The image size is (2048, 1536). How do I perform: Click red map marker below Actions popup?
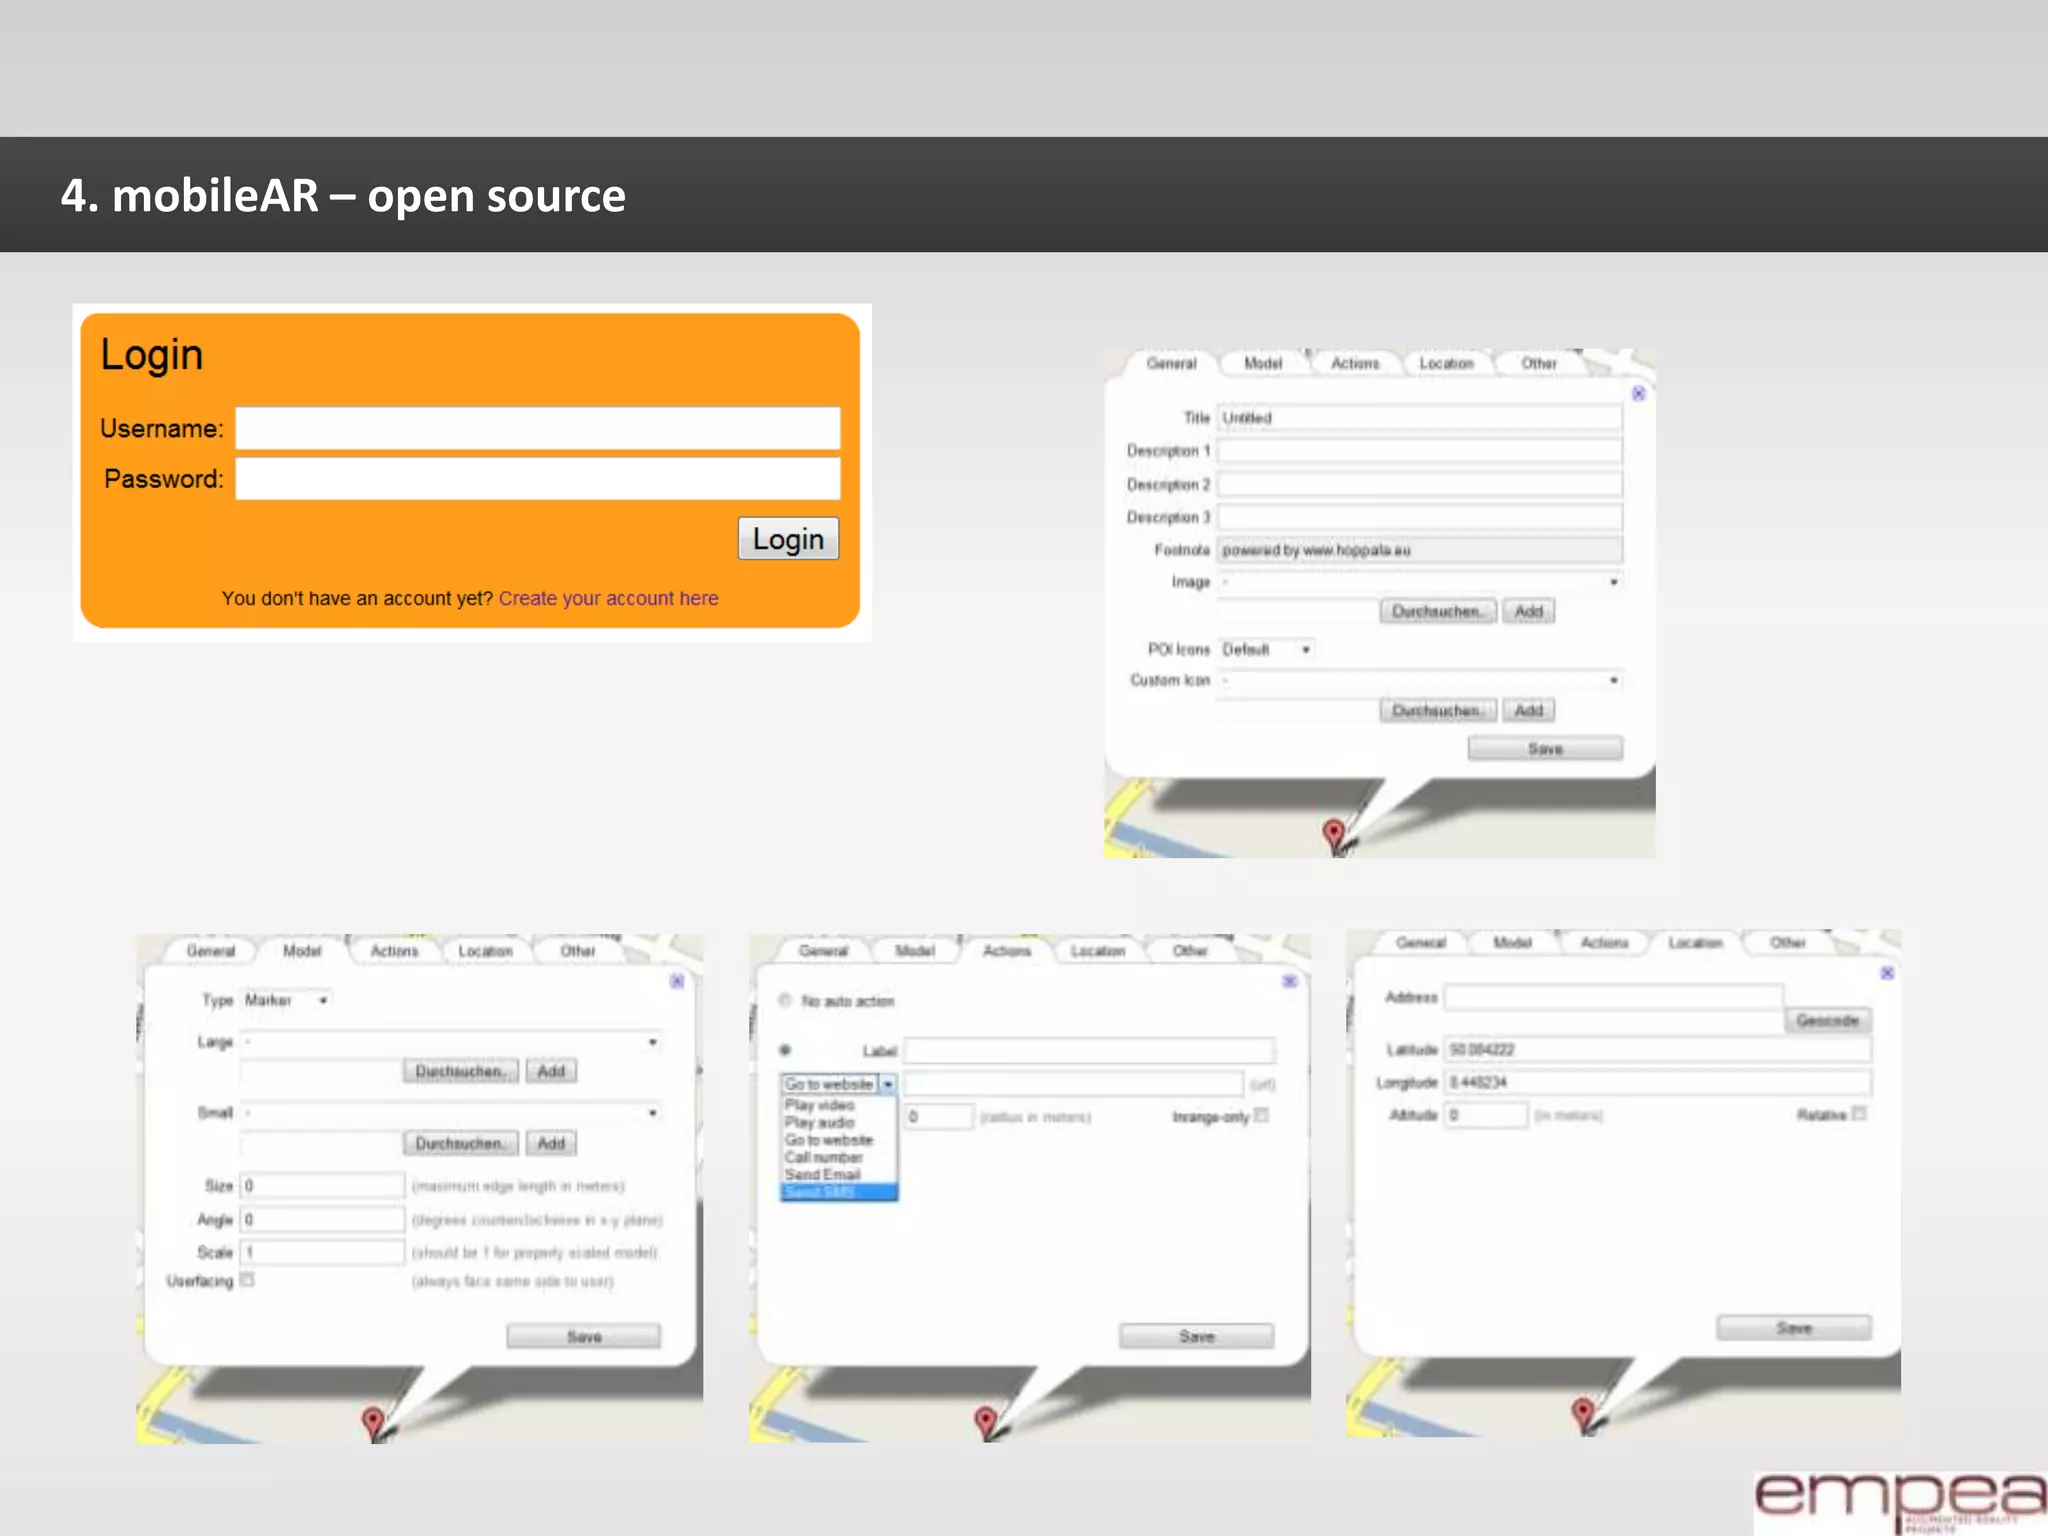pyautogui.click(x=985, y=1419)
